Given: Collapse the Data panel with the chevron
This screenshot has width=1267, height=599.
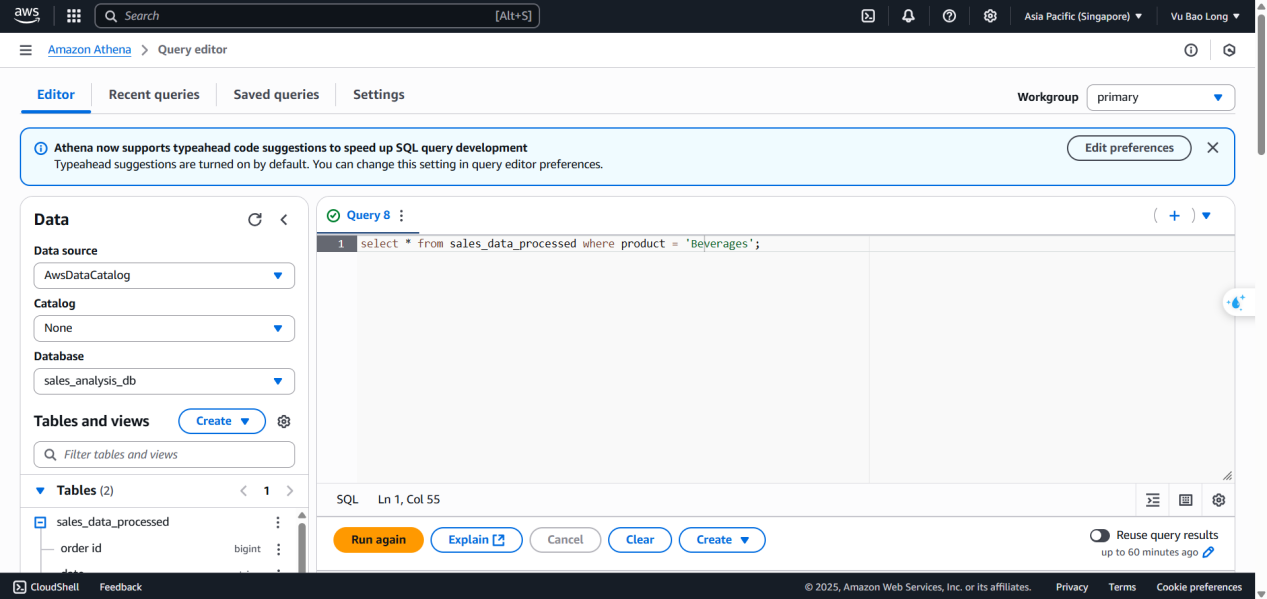Looking at the screenshot, I should [284, 220].
